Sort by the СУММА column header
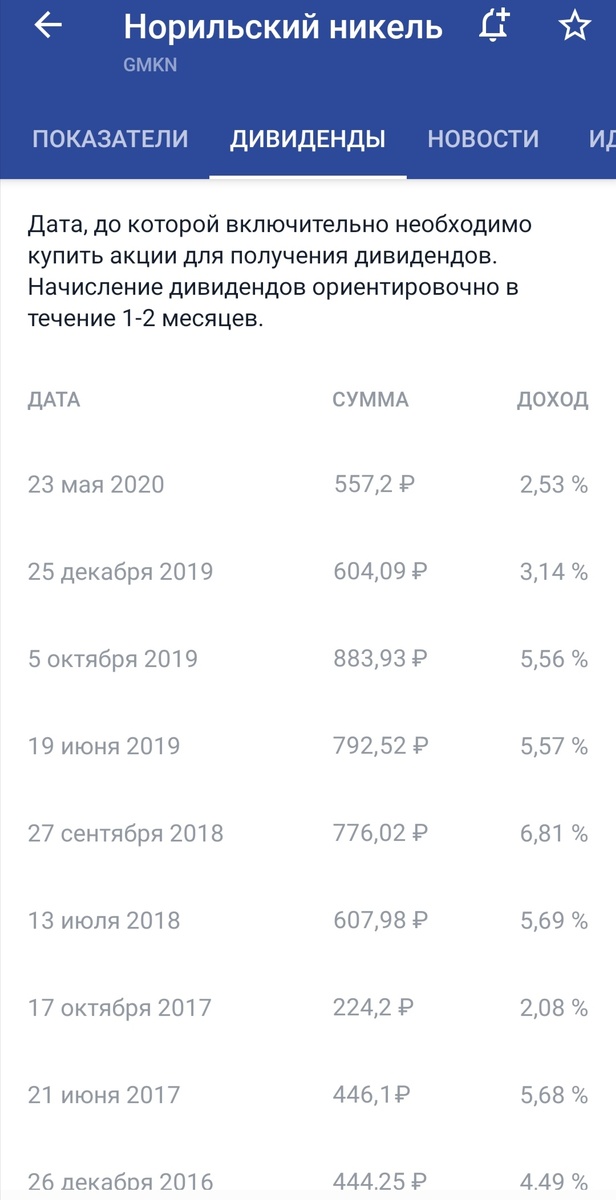 tap(371, 400)
